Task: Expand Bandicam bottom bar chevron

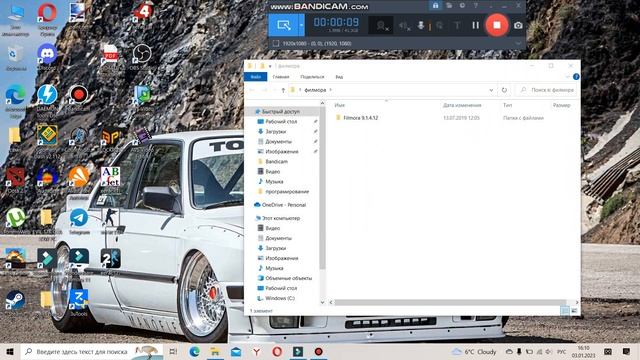Action: point(518,43)
